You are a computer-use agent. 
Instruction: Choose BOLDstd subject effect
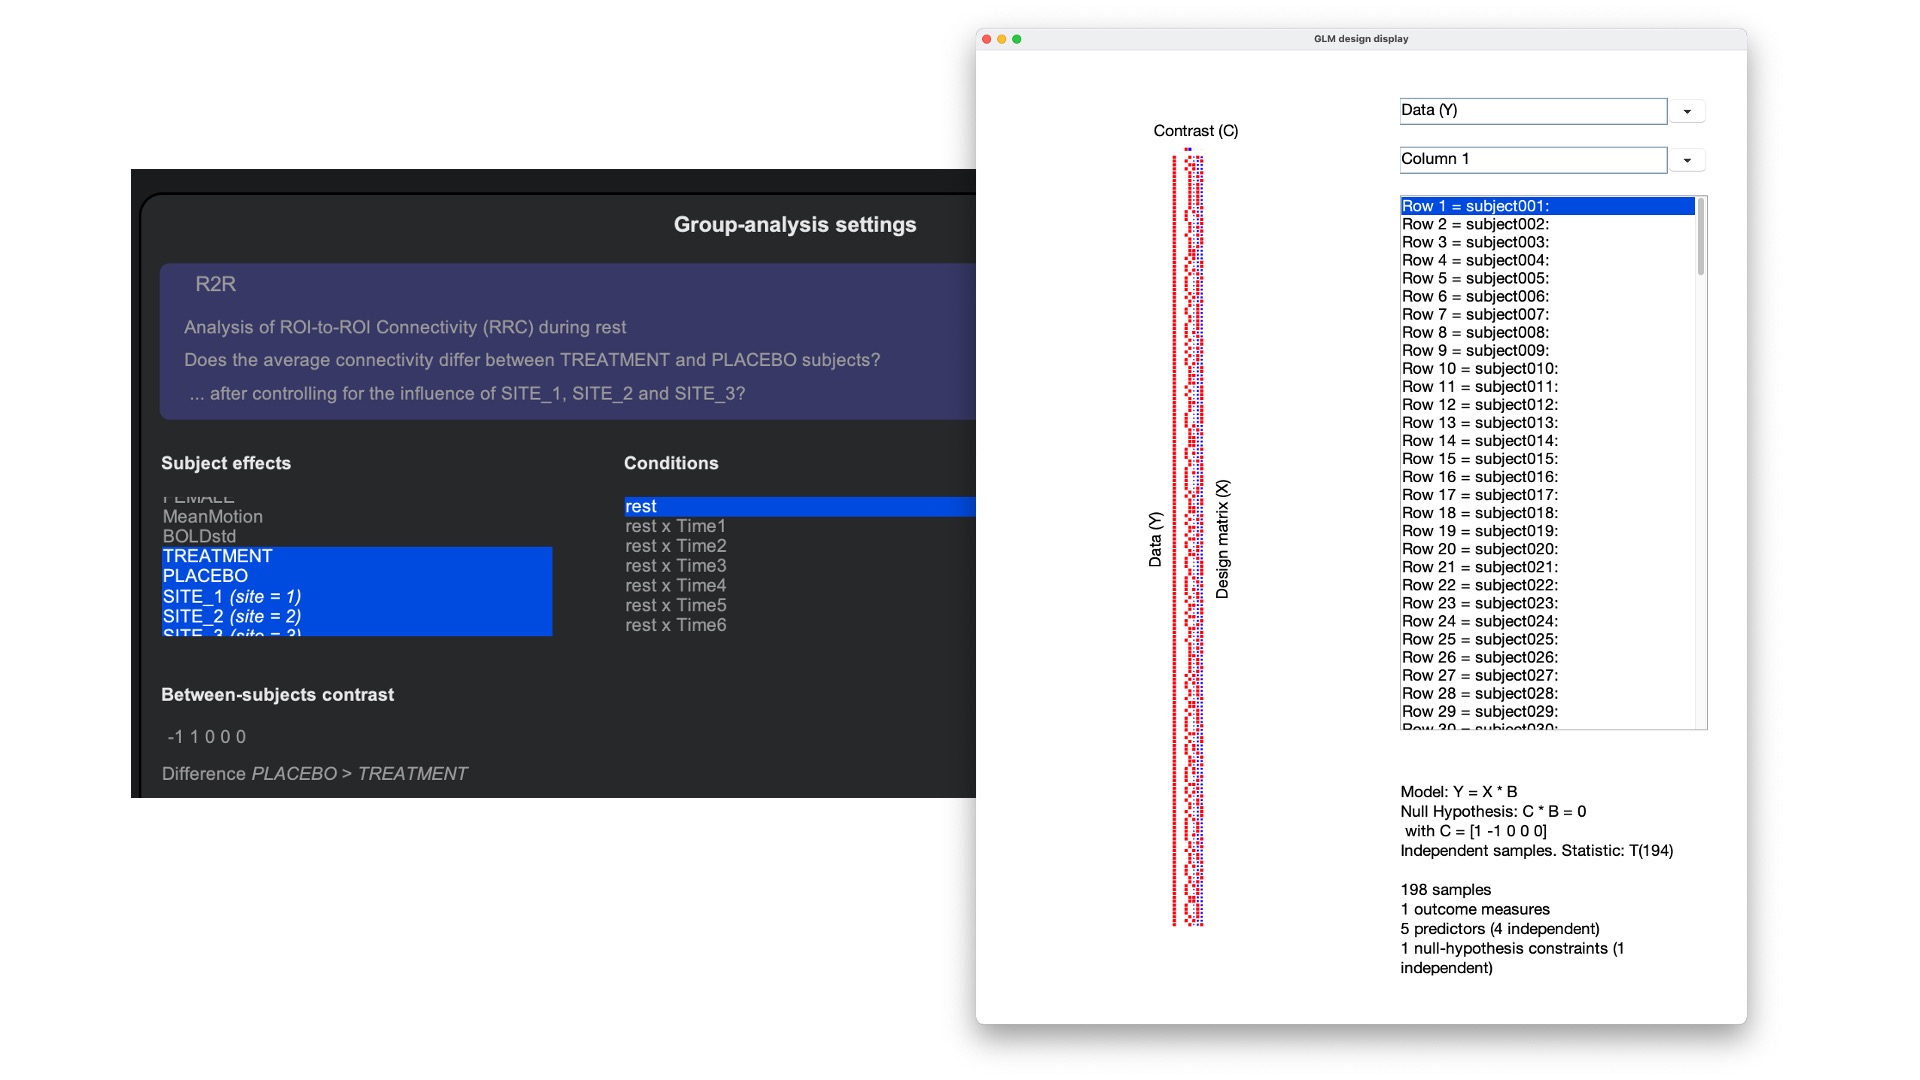(199, 537)
